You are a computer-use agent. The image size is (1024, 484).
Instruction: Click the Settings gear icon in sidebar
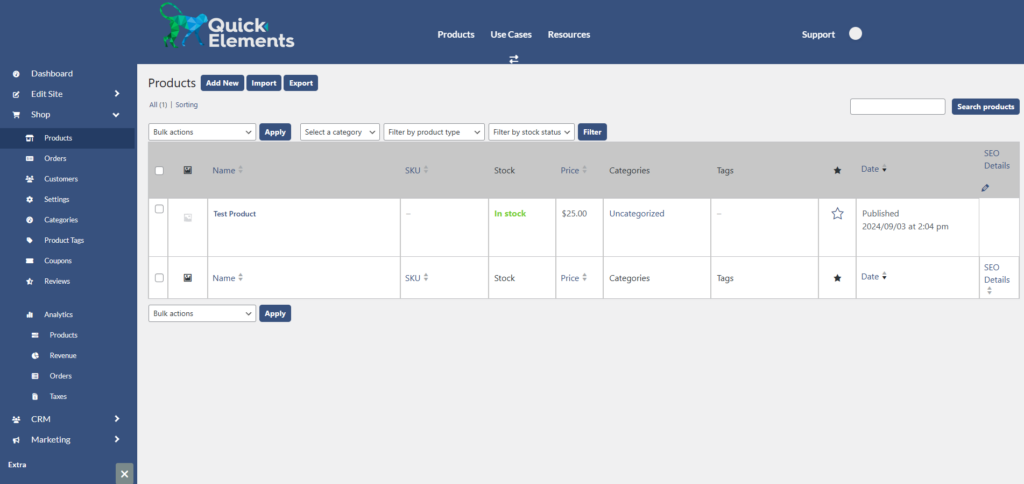pyautogui.click(x=29, y=199)
